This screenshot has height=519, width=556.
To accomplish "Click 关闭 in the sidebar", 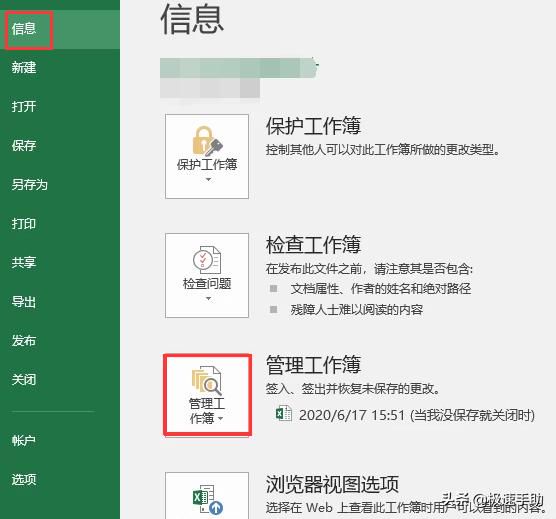I will click(24, 380).
